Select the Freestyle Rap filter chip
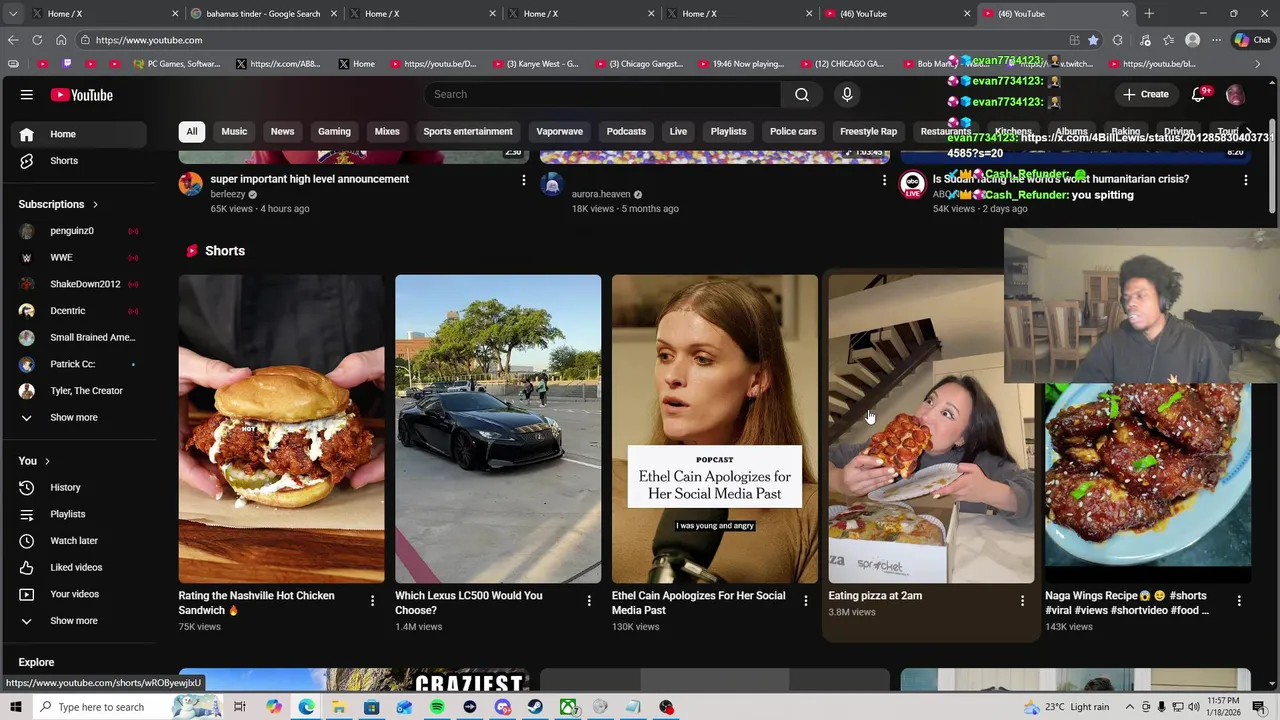 [868, 131]
